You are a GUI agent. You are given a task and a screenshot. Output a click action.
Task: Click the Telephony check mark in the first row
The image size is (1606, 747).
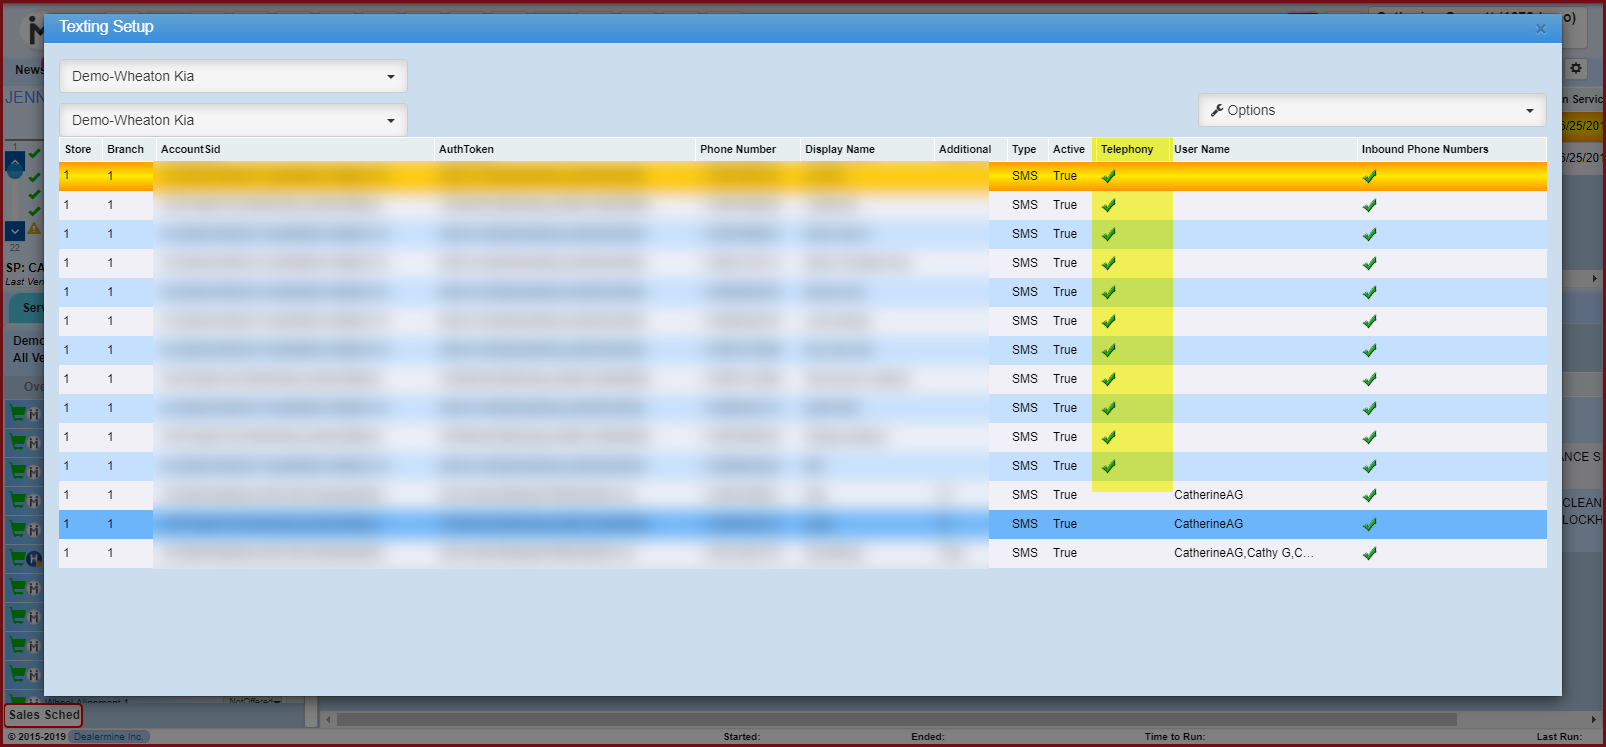(x=1108, y=176)
